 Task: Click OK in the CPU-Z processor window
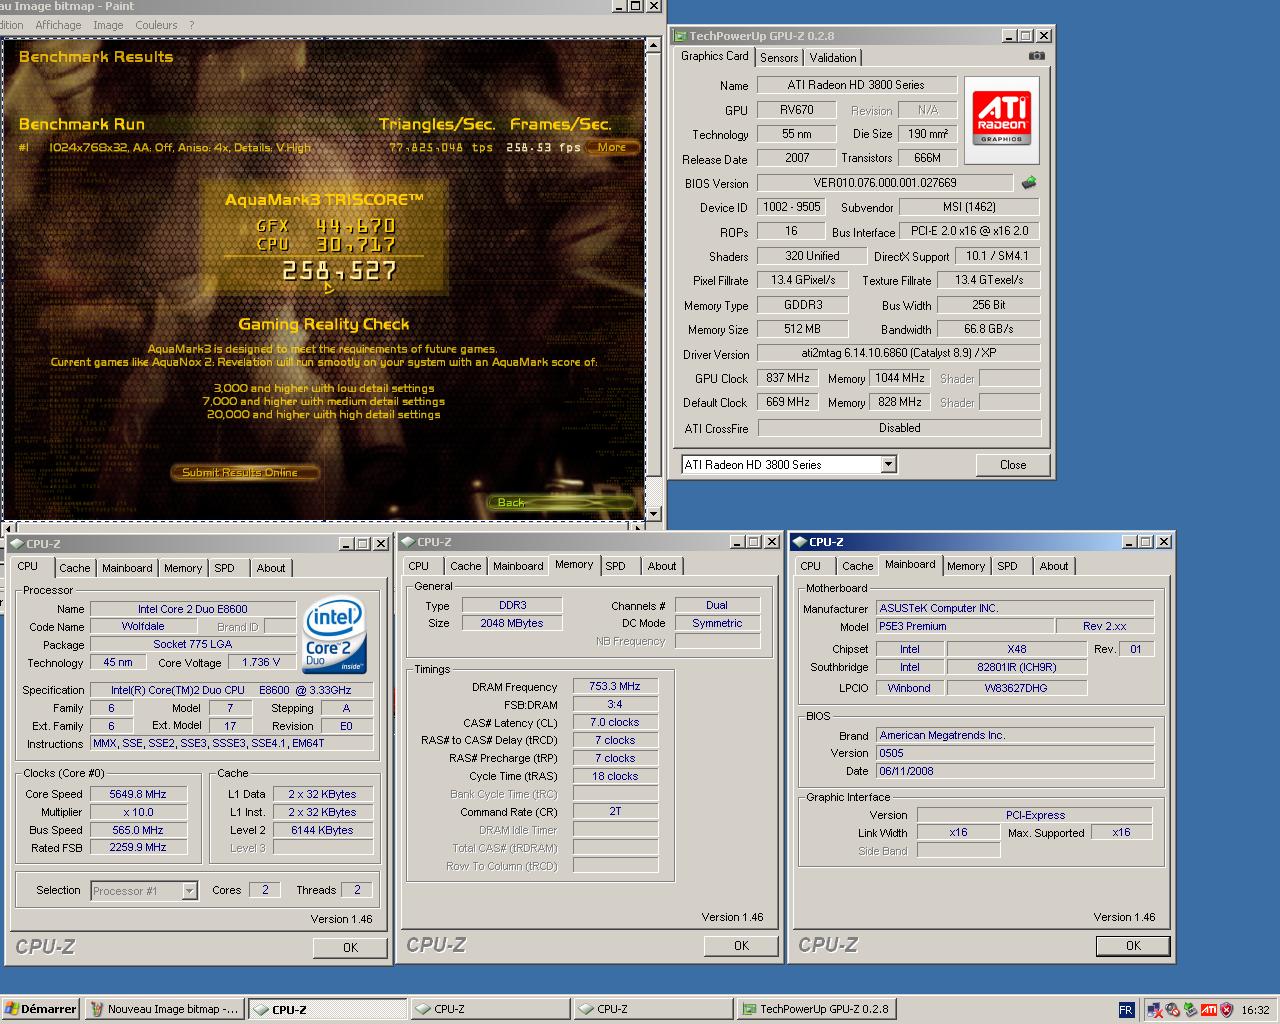pos(350,947)
